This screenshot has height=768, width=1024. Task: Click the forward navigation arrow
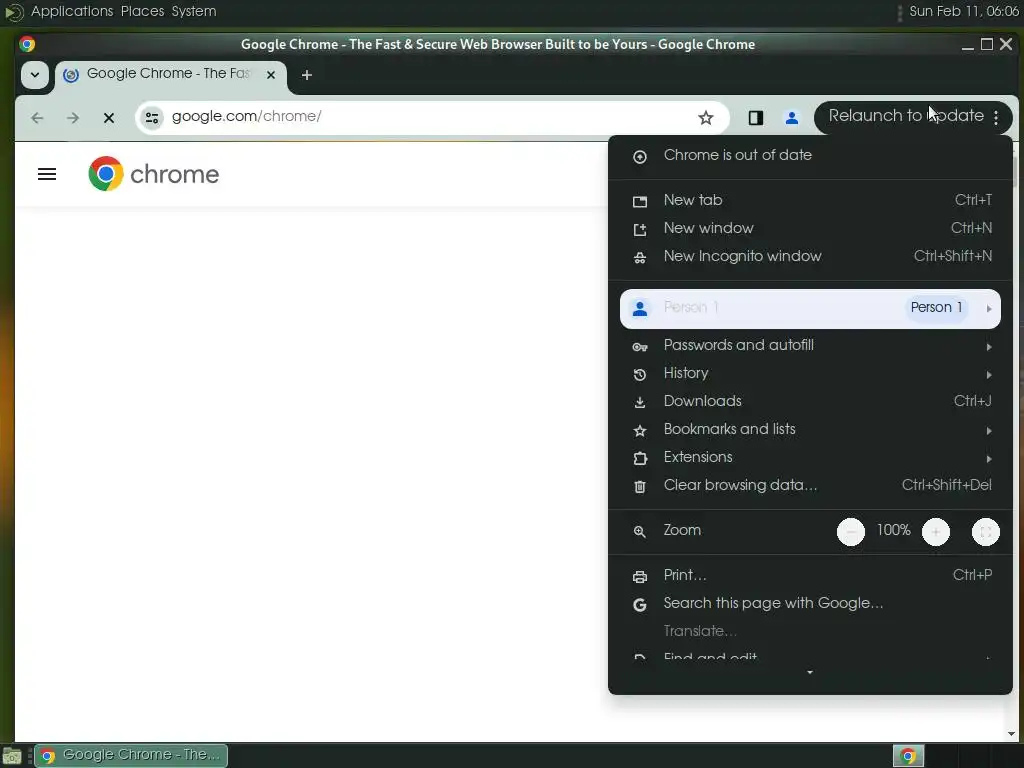[73, 118]
